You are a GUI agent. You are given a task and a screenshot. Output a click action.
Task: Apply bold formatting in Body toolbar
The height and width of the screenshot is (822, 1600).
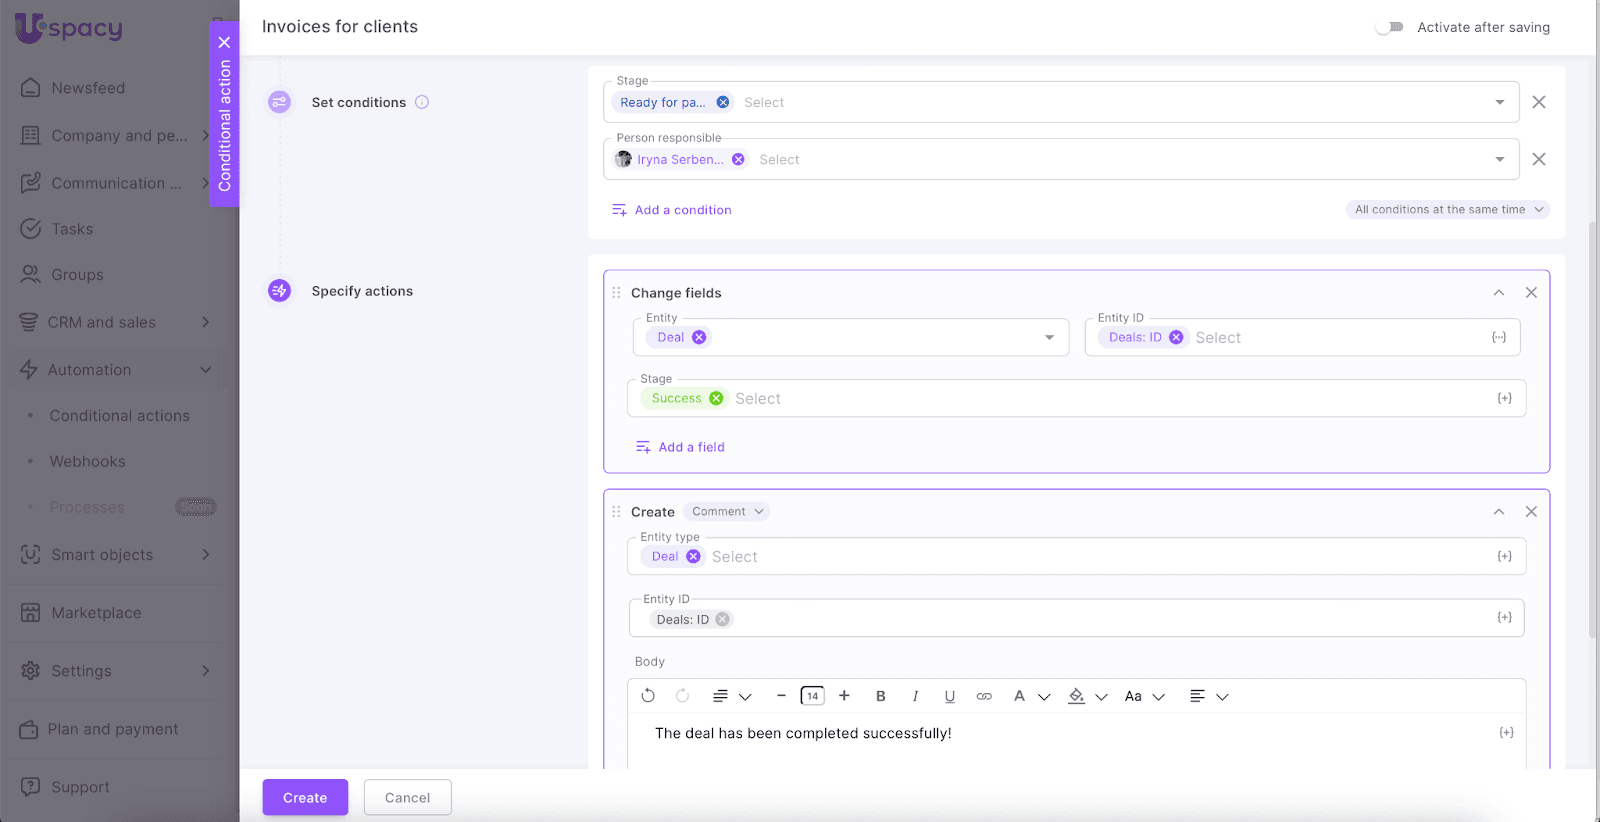[x=881, y=696]
